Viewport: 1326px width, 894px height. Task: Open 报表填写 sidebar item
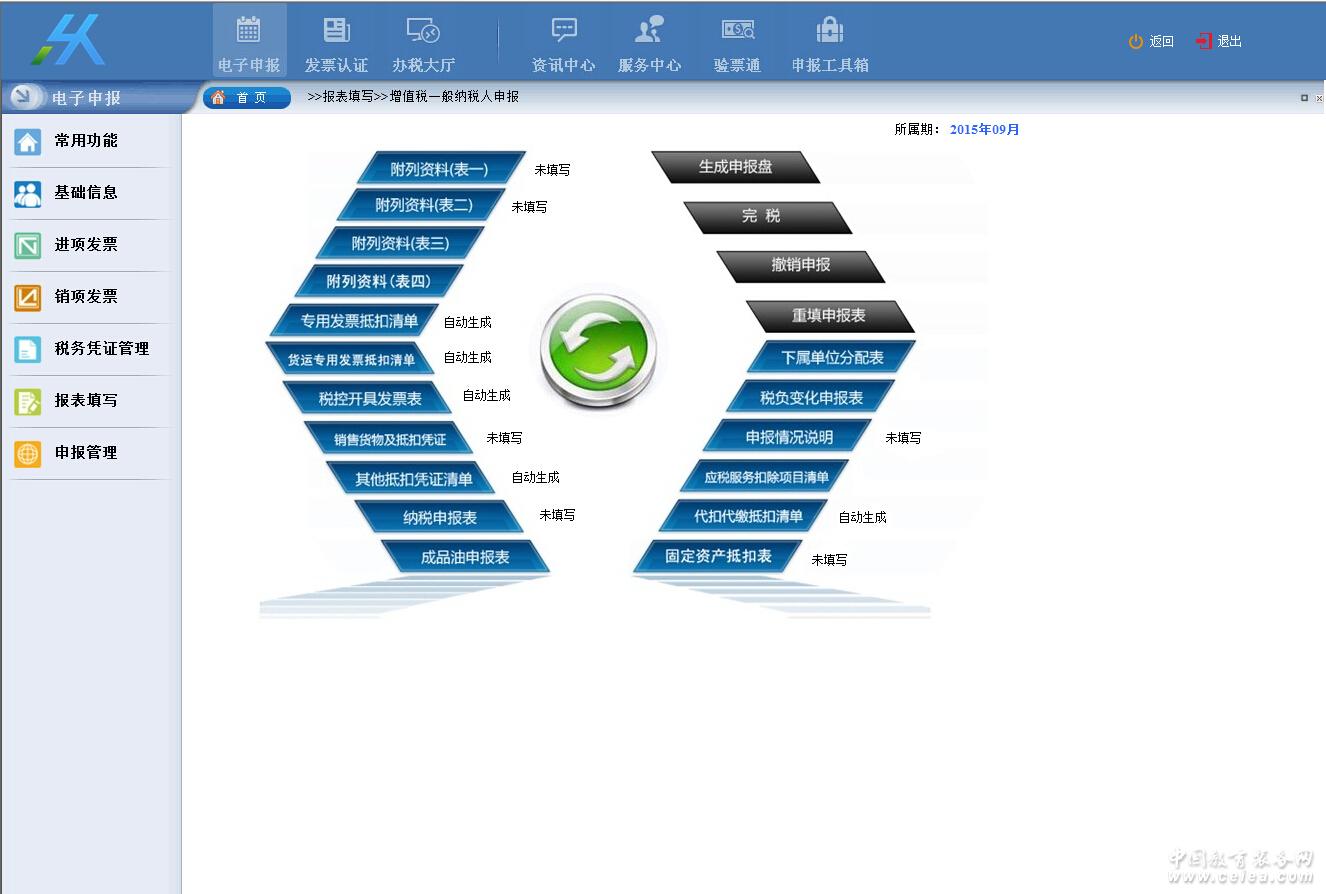[x=86, y=400]
